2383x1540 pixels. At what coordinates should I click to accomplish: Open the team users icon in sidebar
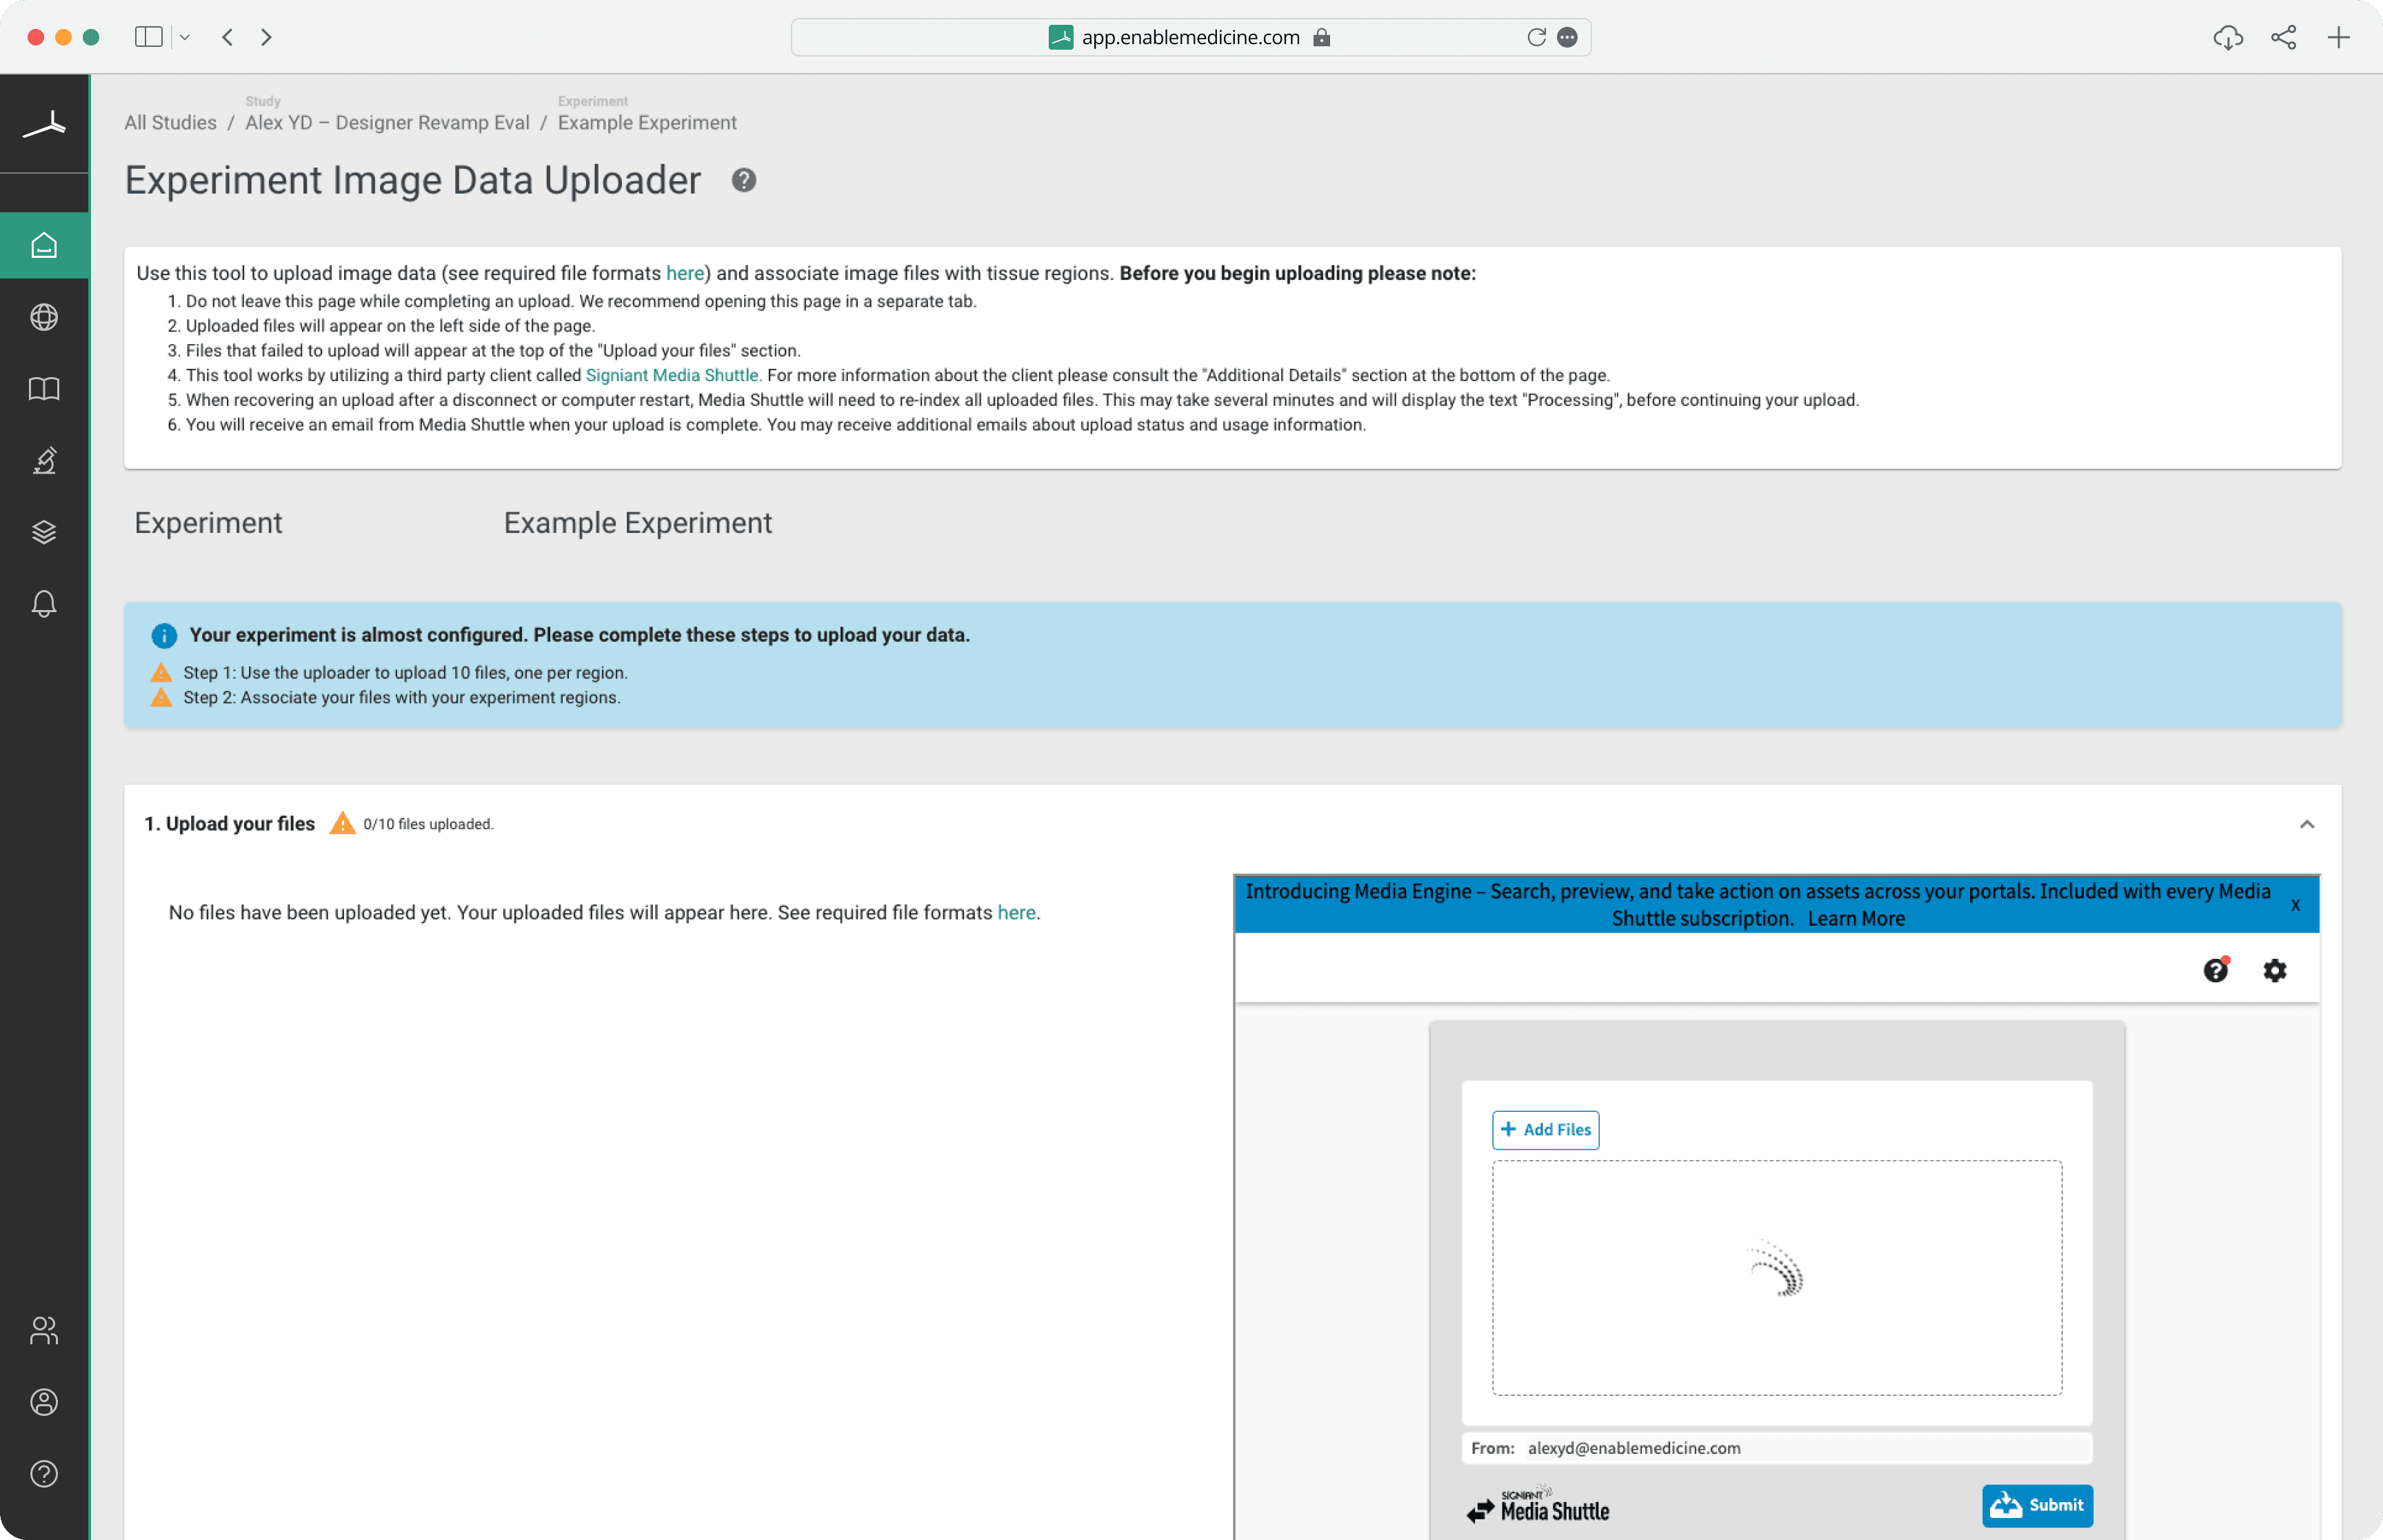point(44,1330)
